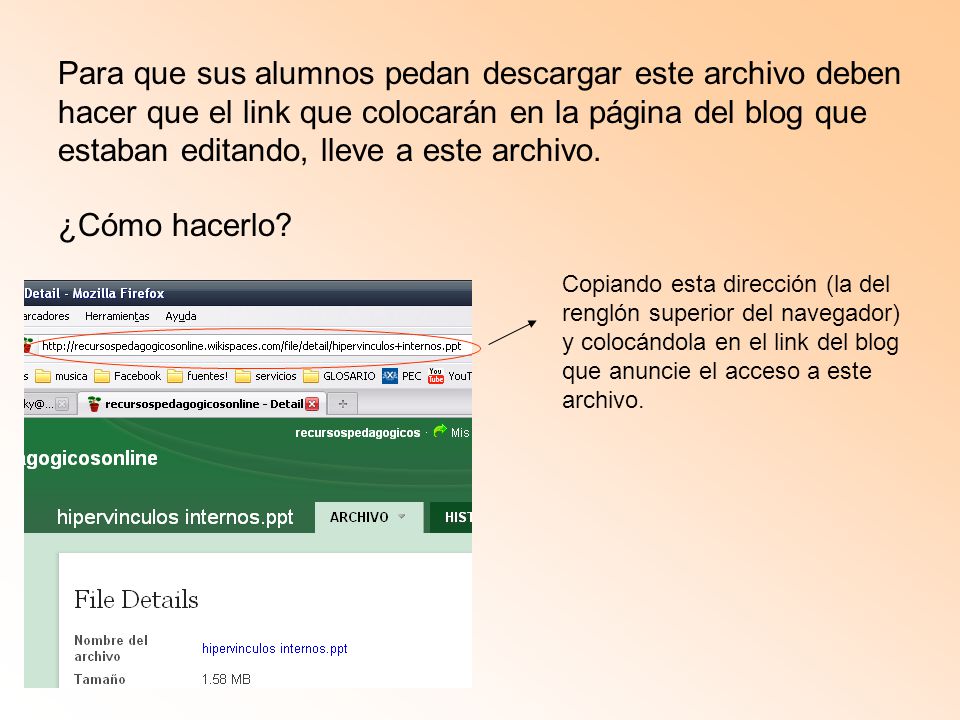Screen dimensions: 960x720
Task: Open the Ayuda menu
Action: pyautogui.click(x=181, y=316)
